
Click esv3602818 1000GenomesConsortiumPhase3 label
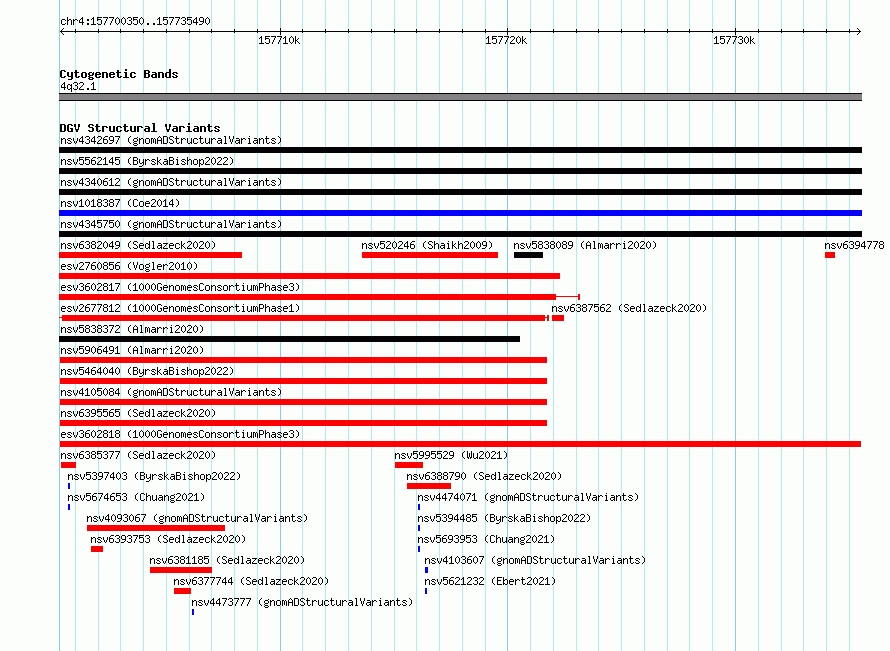[x=180, y=434]
